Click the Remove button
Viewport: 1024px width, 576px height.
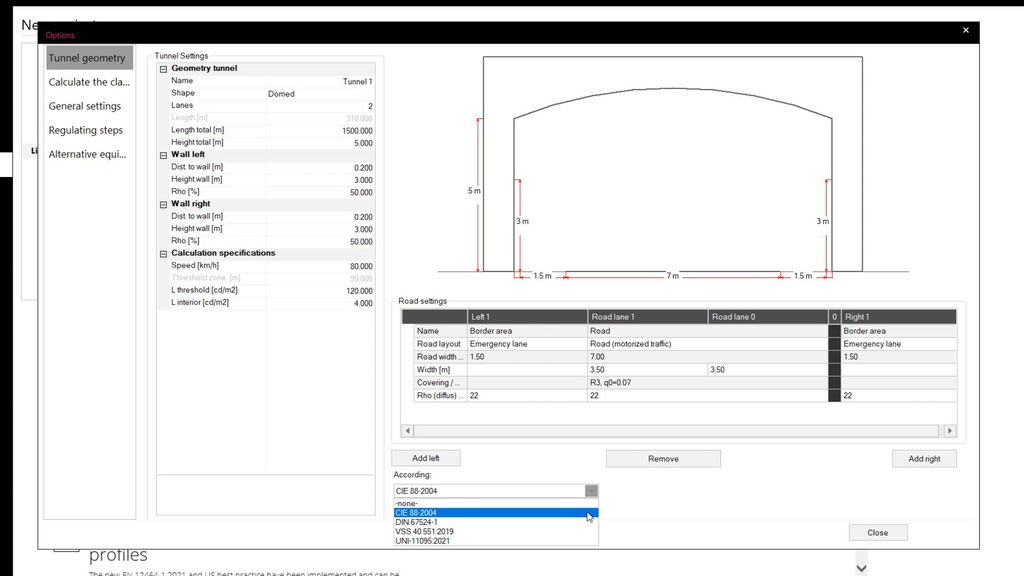click(662, 457)
